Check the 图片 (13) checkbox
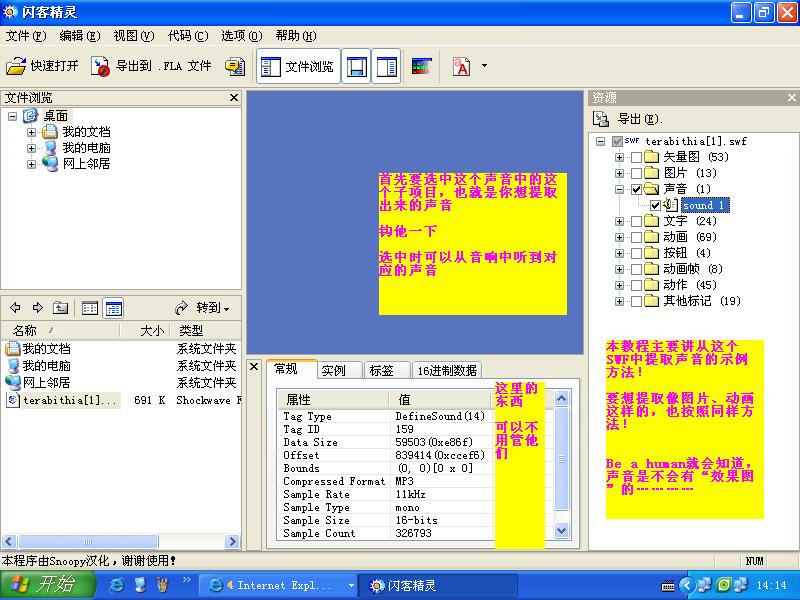The width and height of the screenshot is (800, 600). click(x=636, y=173)
